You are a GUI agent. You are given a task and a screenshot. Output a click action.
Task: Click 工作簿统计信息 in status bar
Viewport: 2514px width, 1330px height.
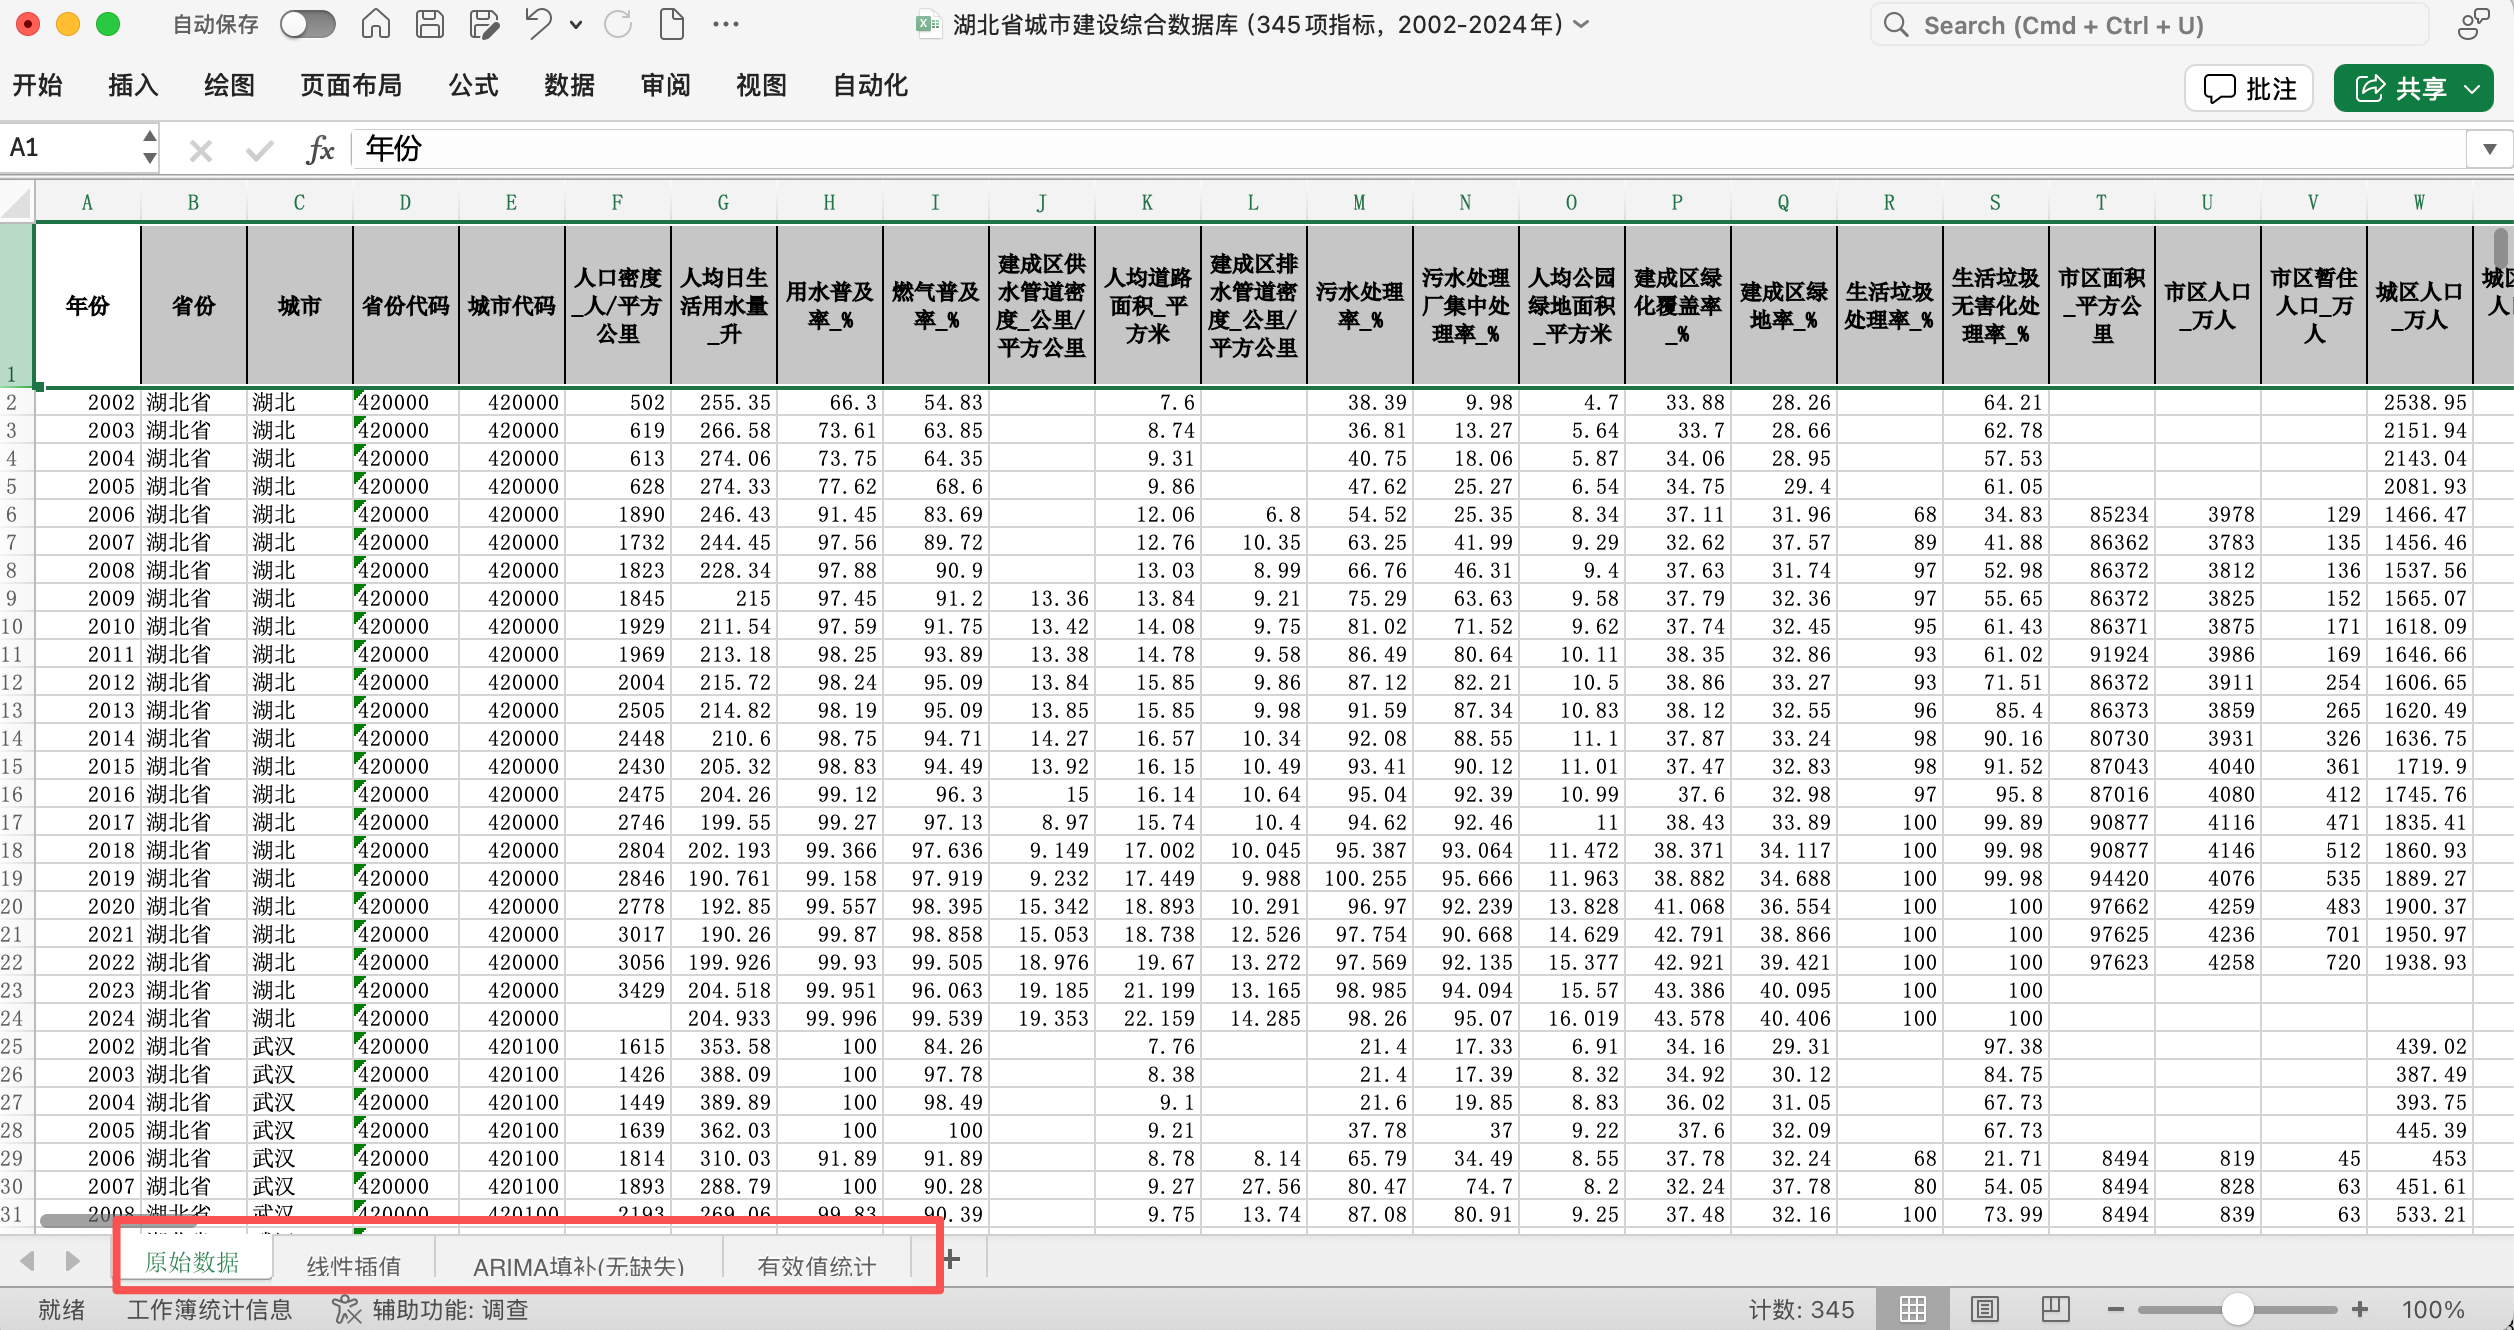(x=209, y=1309)
